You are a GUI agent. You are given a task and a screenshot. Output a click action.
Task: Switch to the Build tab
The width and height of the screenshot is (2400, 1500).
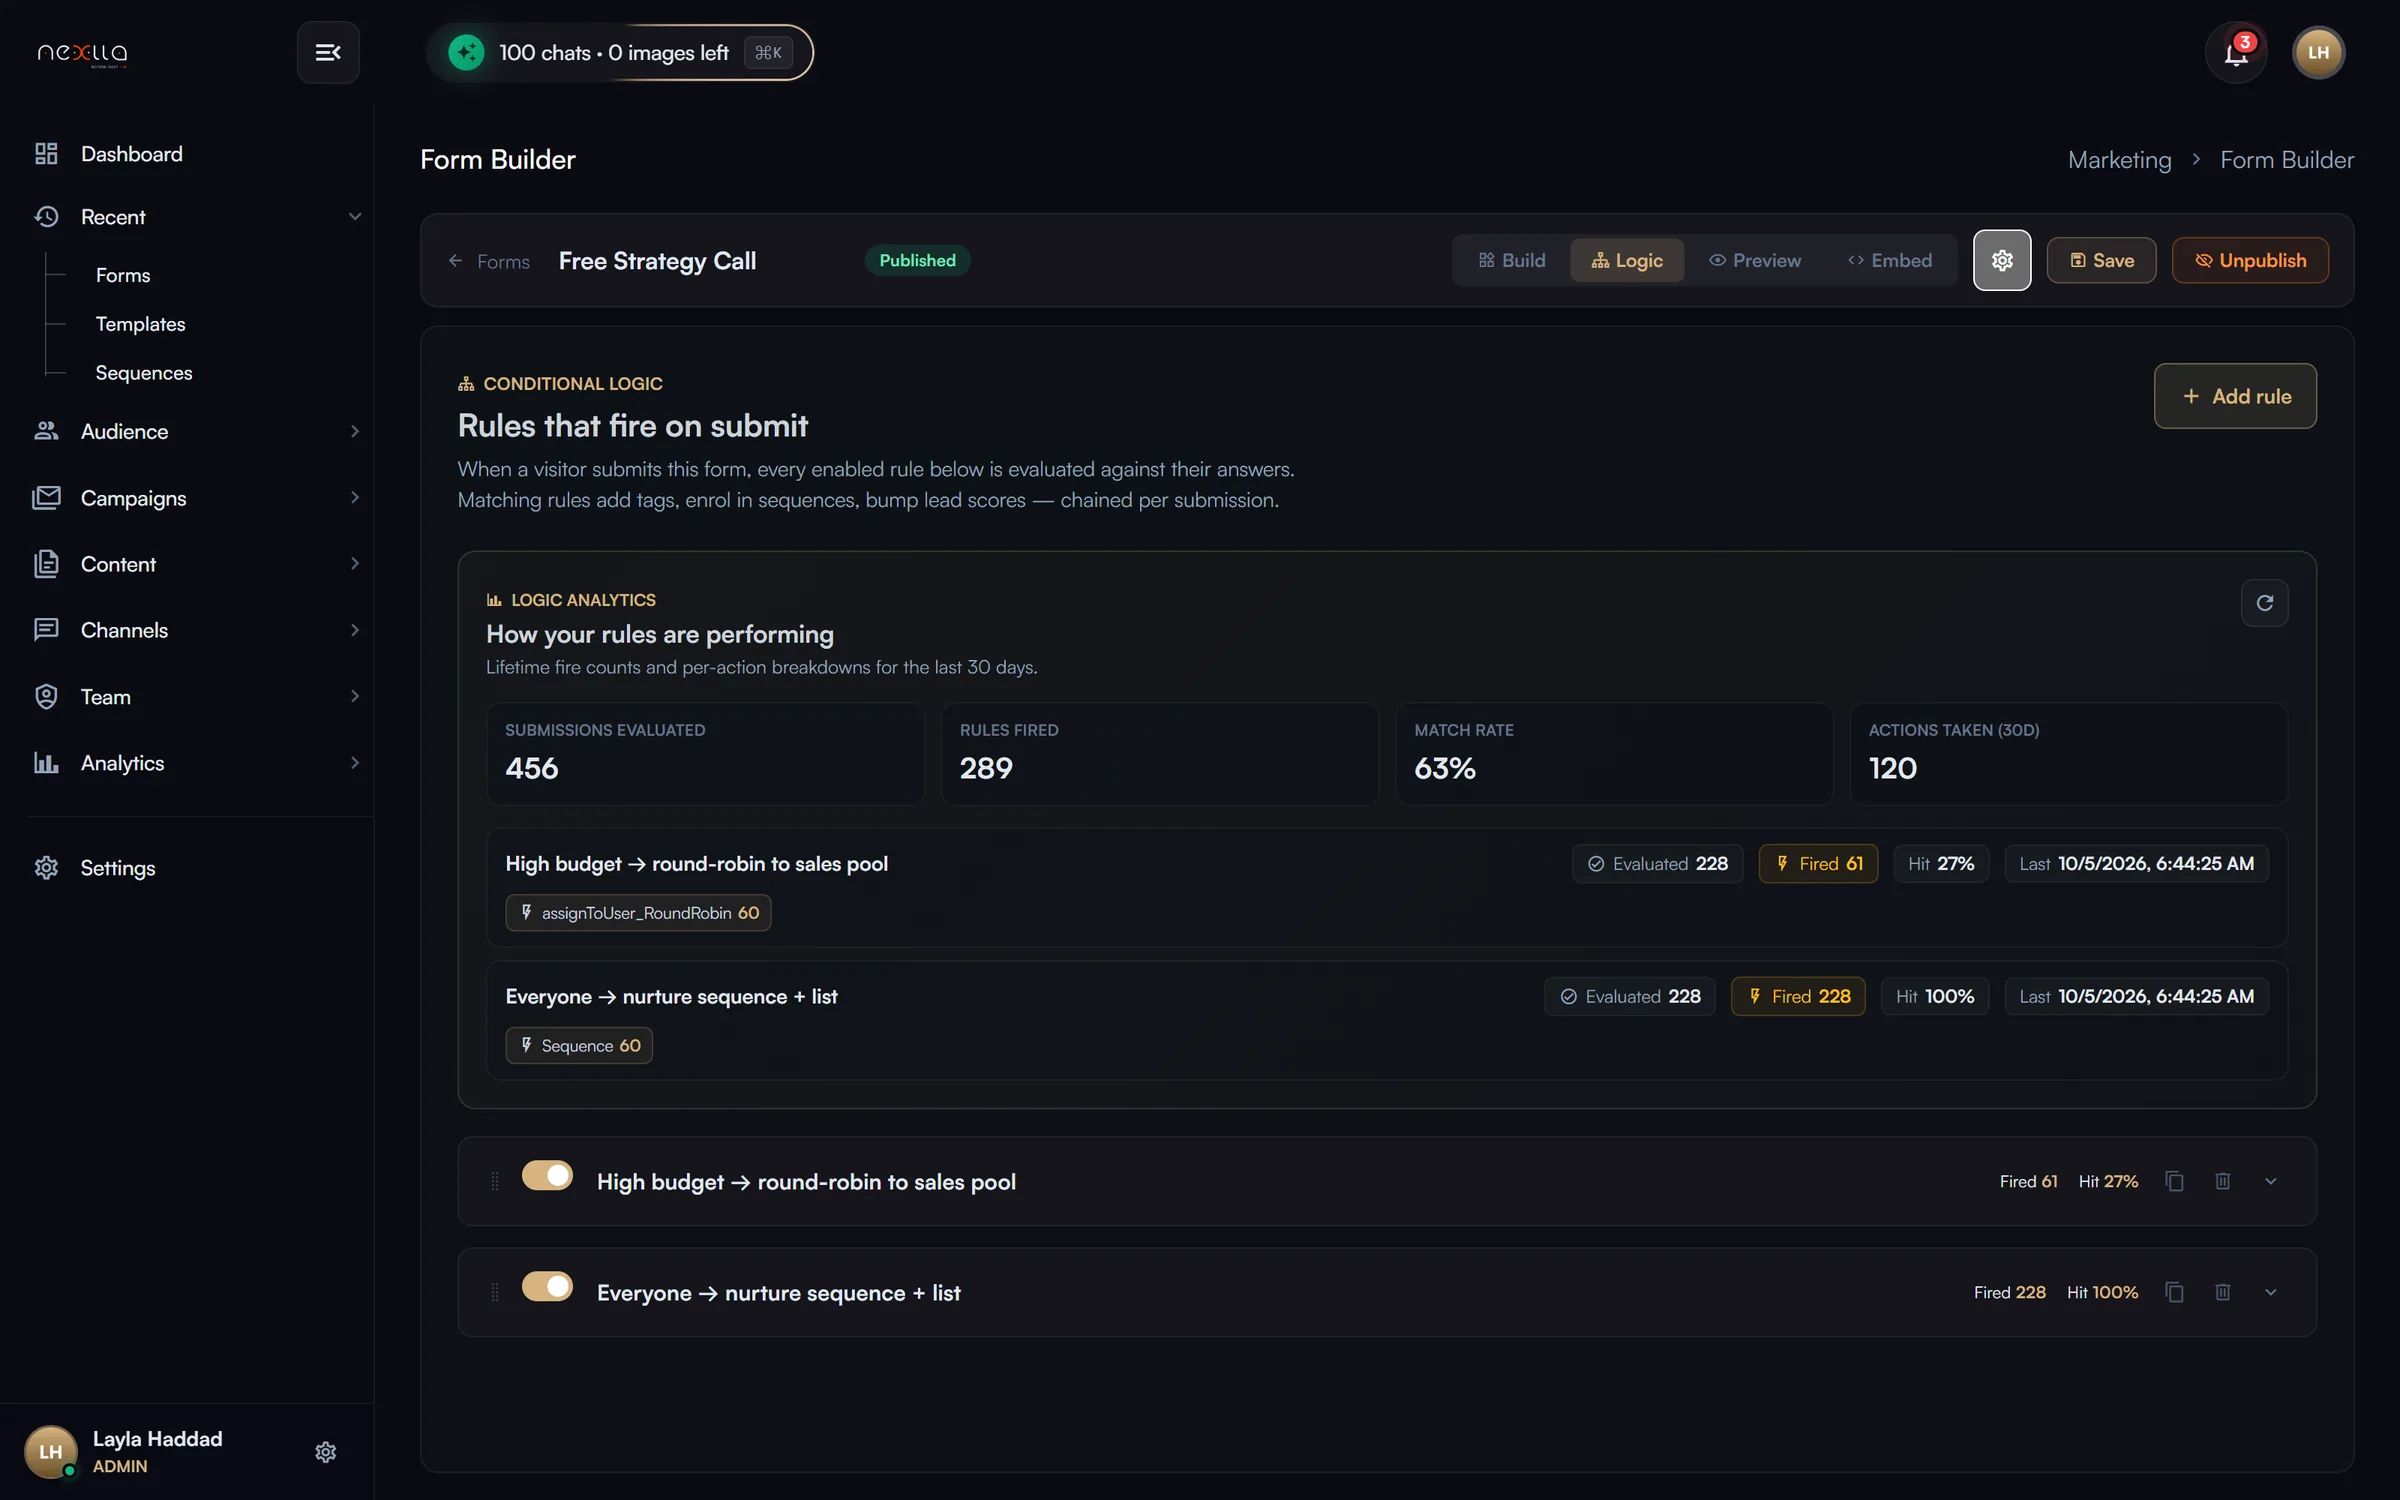1511,260
